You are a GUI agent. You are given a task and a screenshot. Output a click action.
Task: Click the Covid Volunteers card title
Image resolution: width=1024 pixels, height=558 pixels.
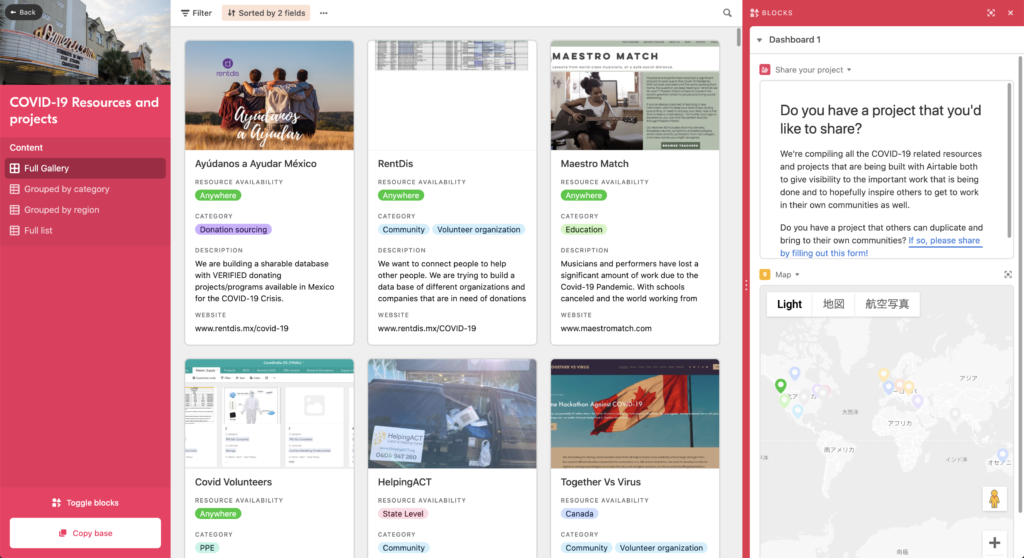click(233, 482)
